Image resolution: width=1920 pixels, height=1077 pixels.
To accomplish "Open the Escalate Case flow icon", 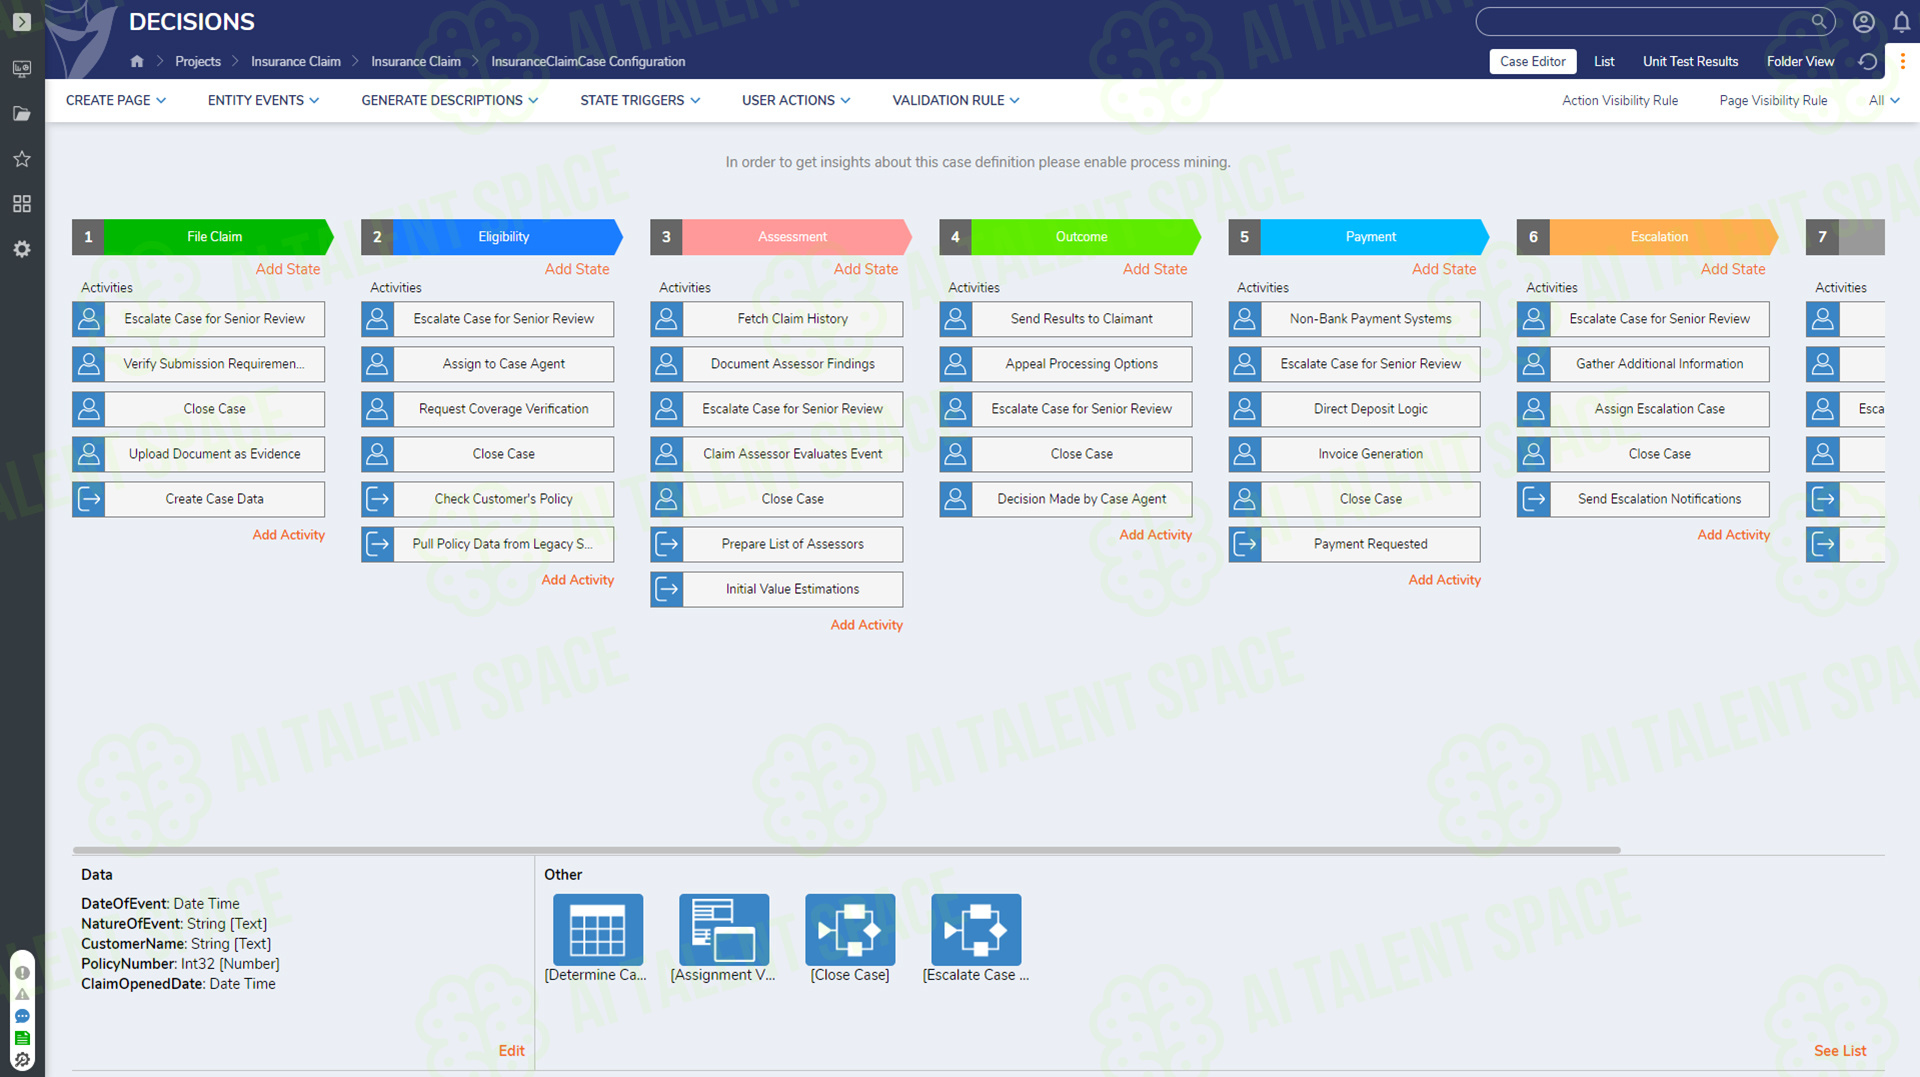I will (x=976, y=929).
